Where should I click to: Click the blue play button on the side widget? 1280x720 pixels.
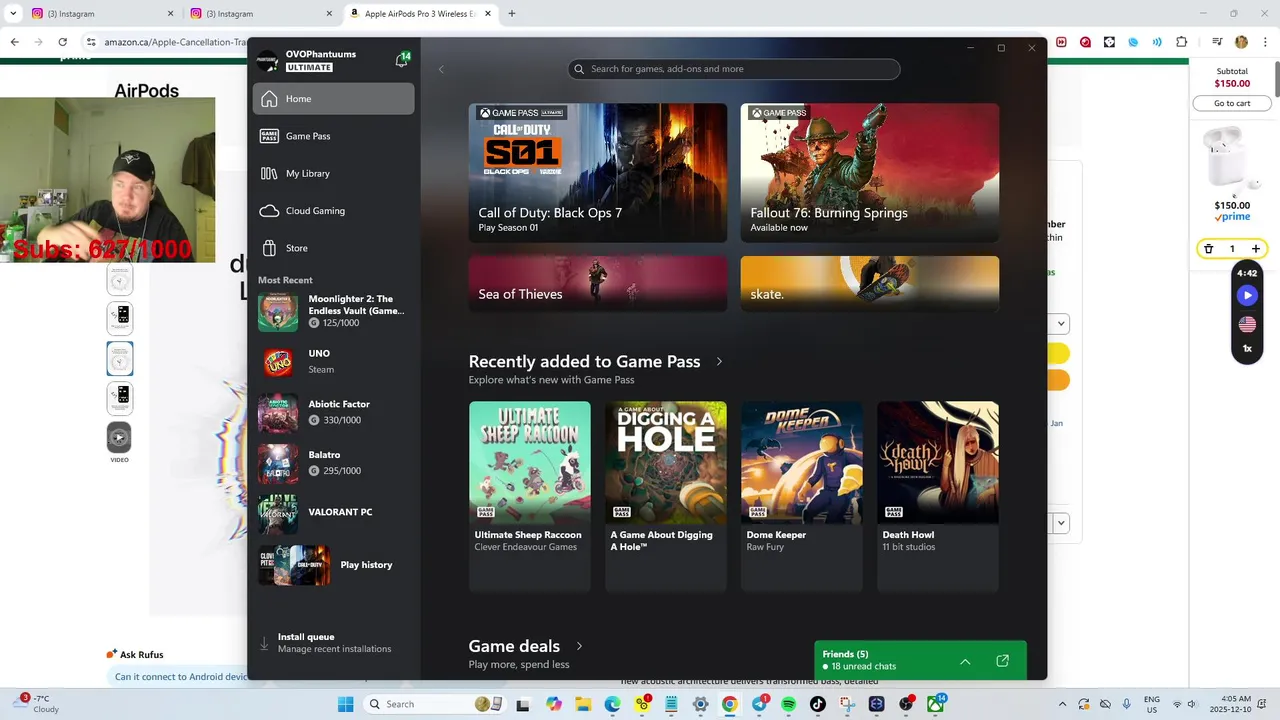tap(1247, 295)
